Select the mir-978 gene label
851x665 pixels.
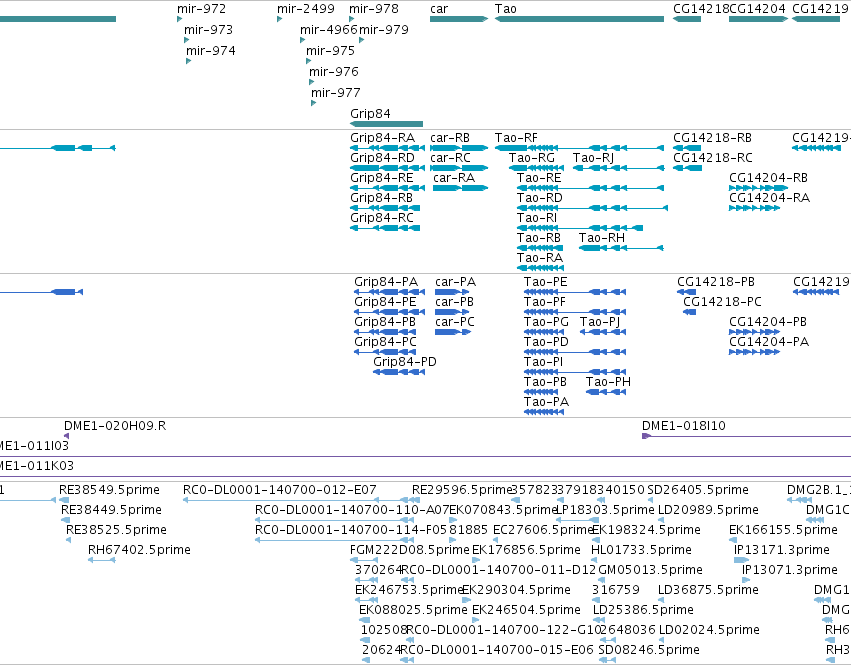(x=374, y=9)
